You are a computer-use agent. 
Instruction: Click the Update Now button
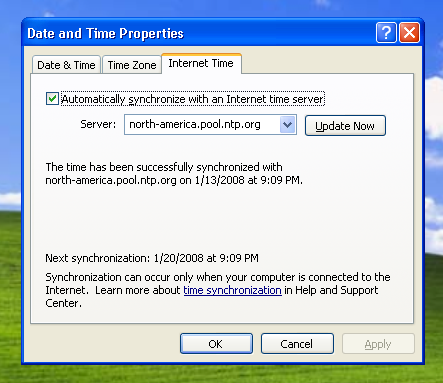(x=345, y=126)
